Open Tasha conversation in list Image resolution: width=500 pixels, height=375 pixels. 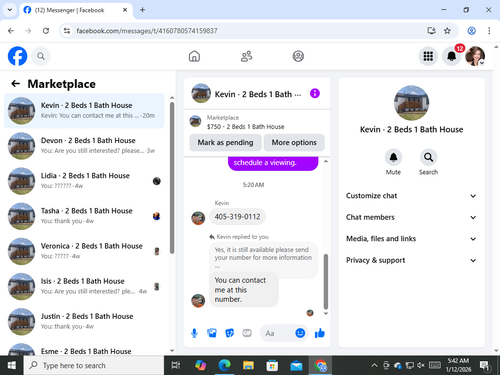84,216
